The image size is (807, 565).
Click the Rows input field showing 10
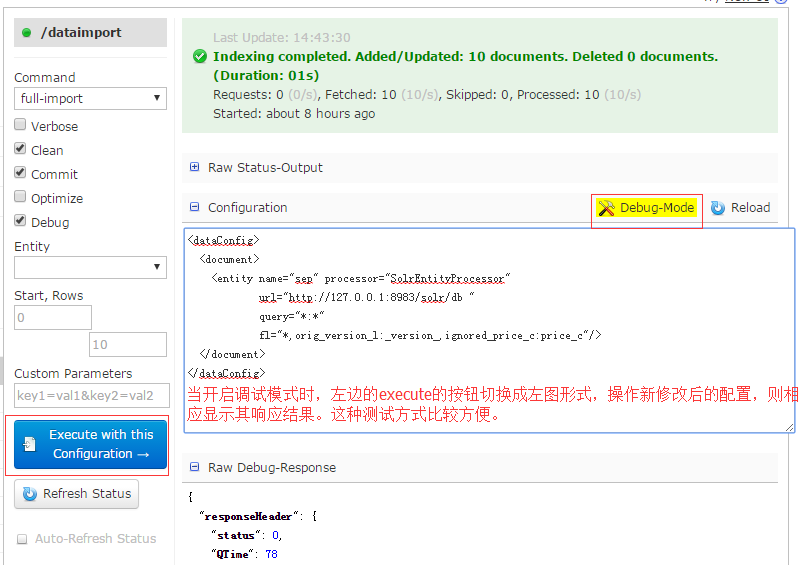[x=128, y=344]
